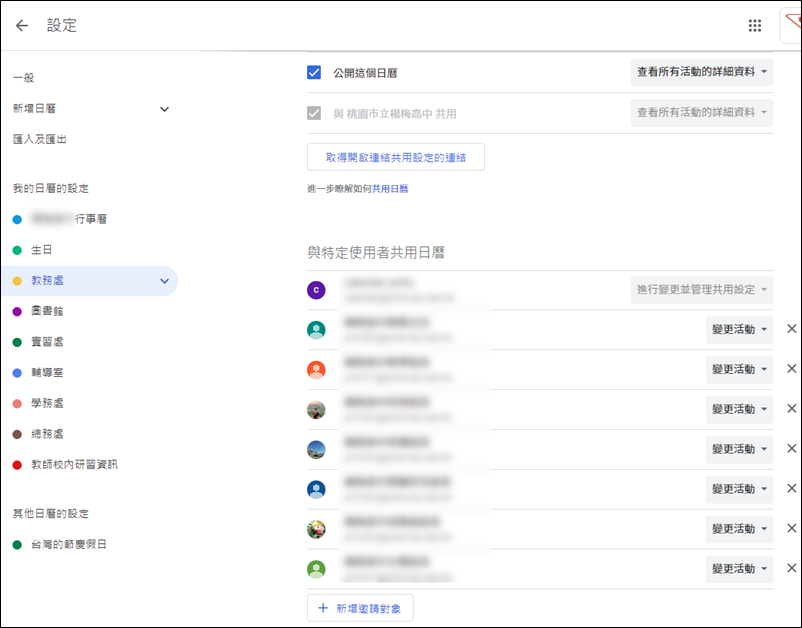Screen dimensions: 802x628
Task: Click the purple C avatar
Action: [x=316, y=290]
